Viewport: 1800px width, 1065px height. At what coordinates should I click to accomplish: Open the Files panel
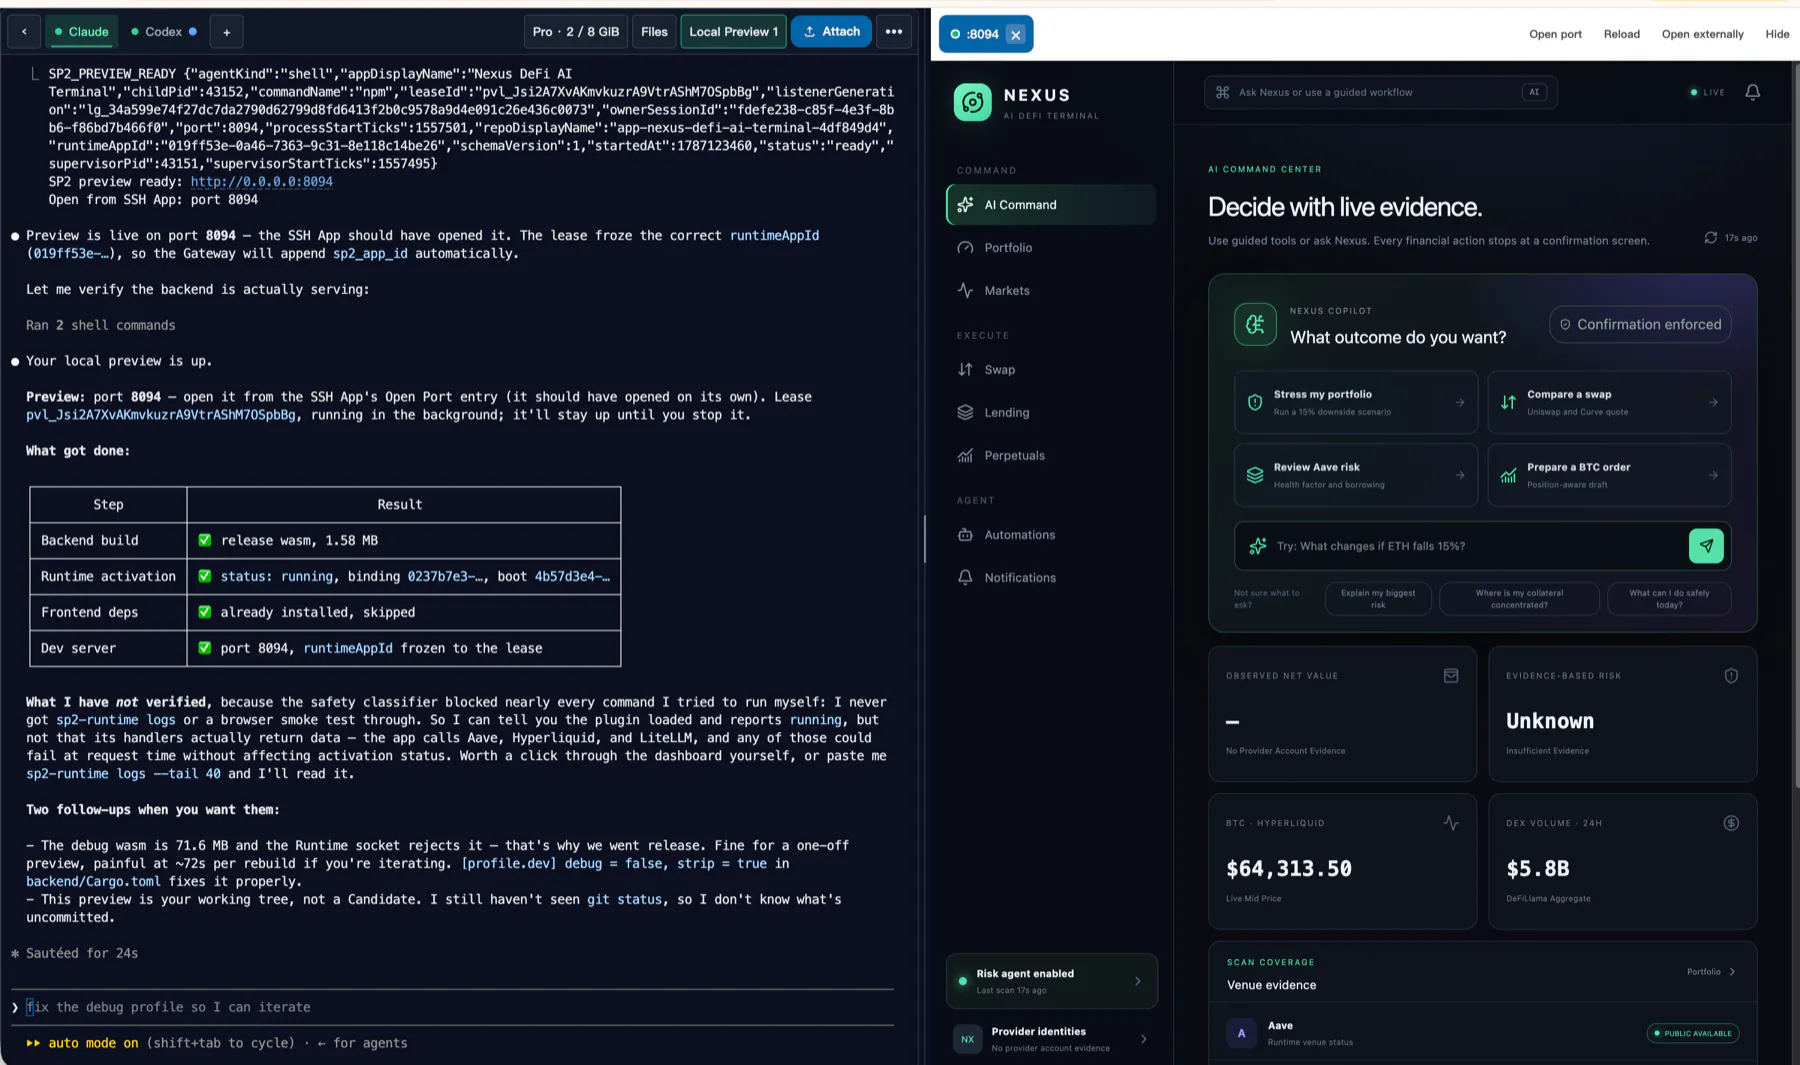[x=654, y=32]
